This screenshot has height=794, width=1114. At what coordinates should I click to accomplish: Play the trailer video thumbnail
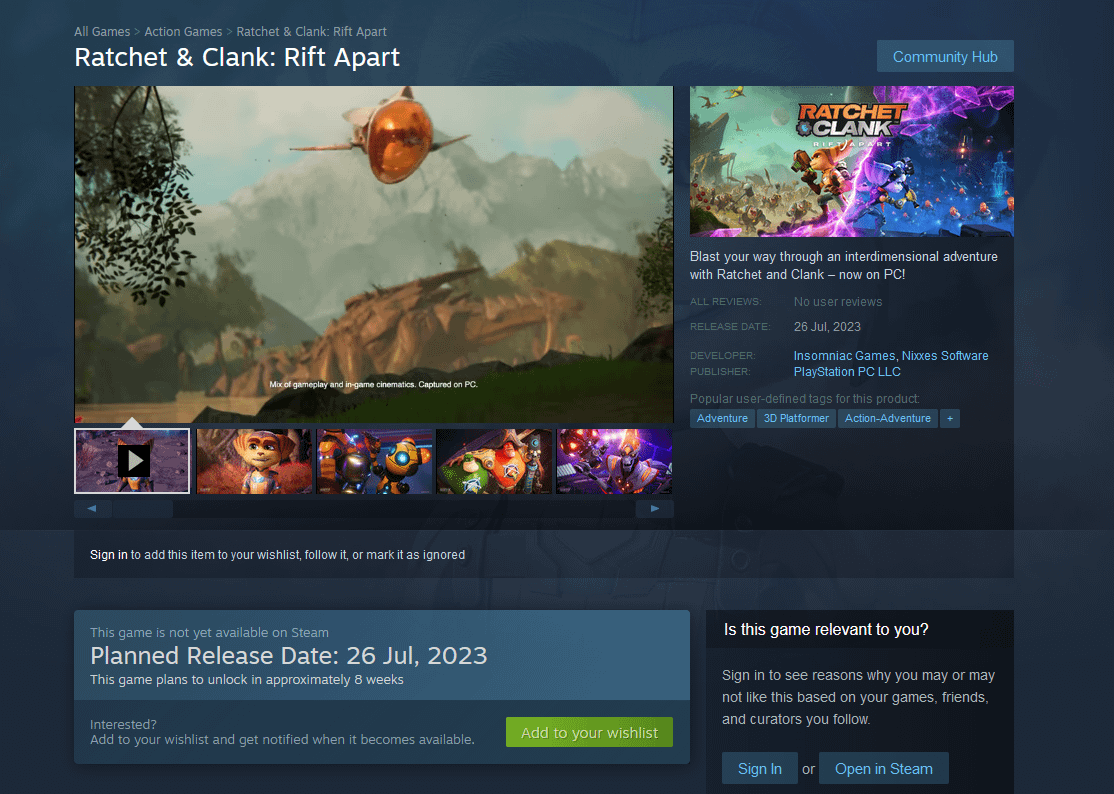coord(132,461)
